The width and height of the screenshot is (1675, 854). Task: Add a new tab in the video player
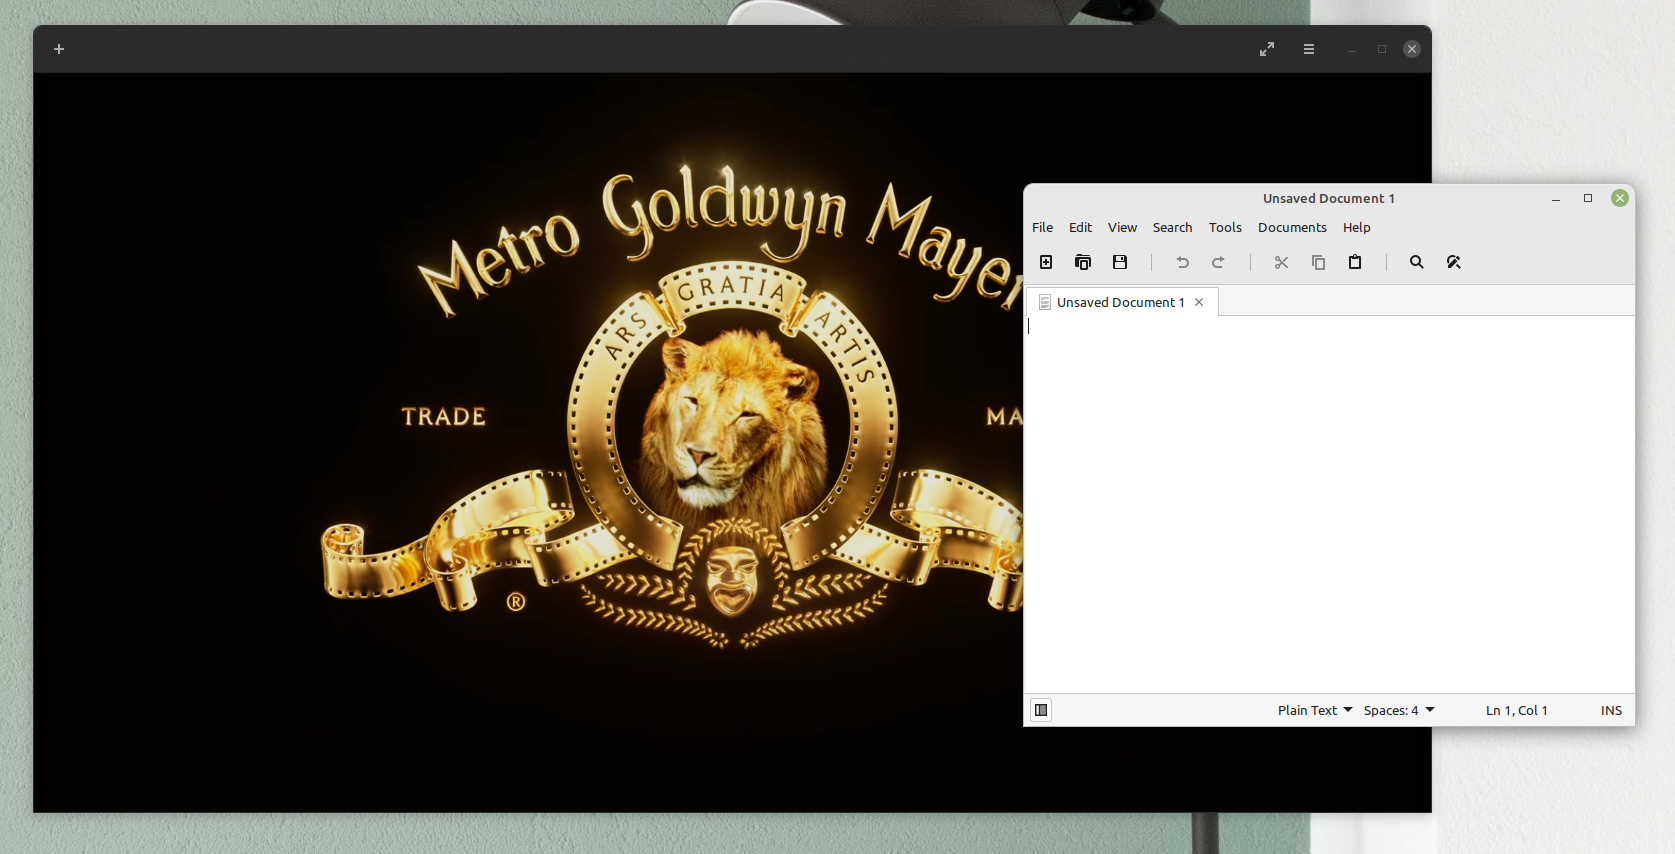59,49
